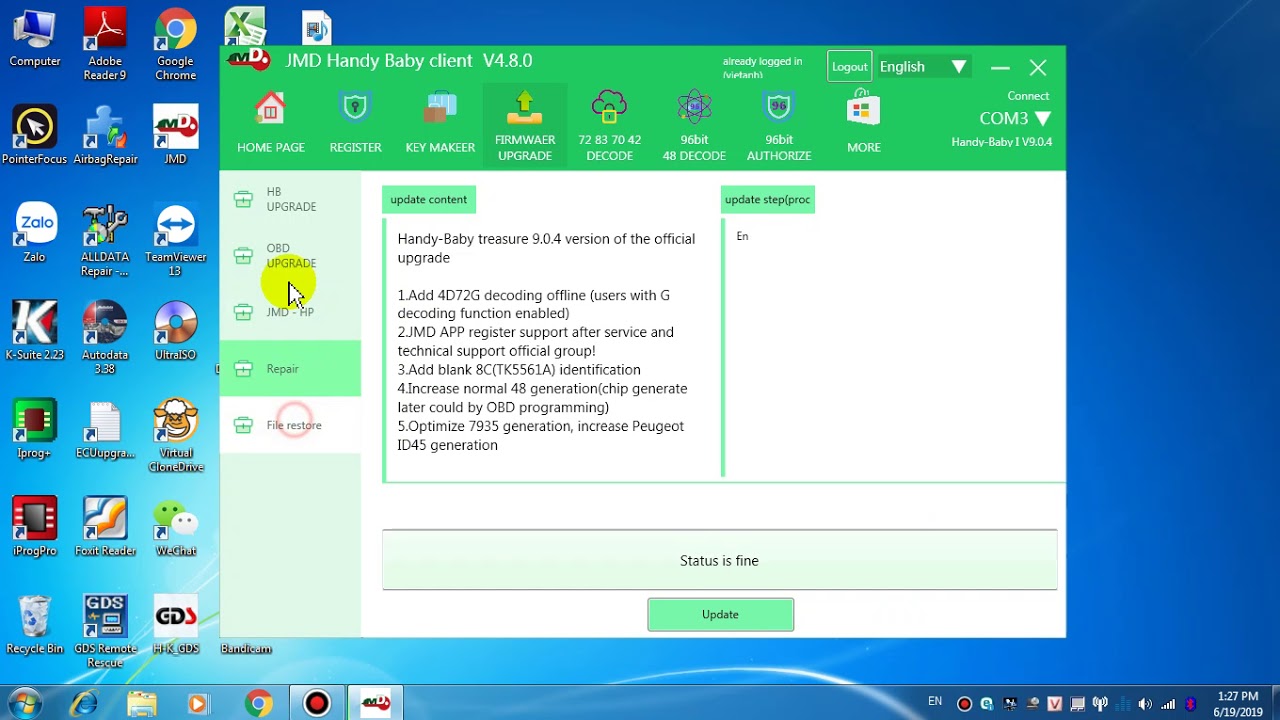The image size is (1280, 720).
Task: Click Handy-Baby I V9.0.4 version text
Action: coord(1001,142)
